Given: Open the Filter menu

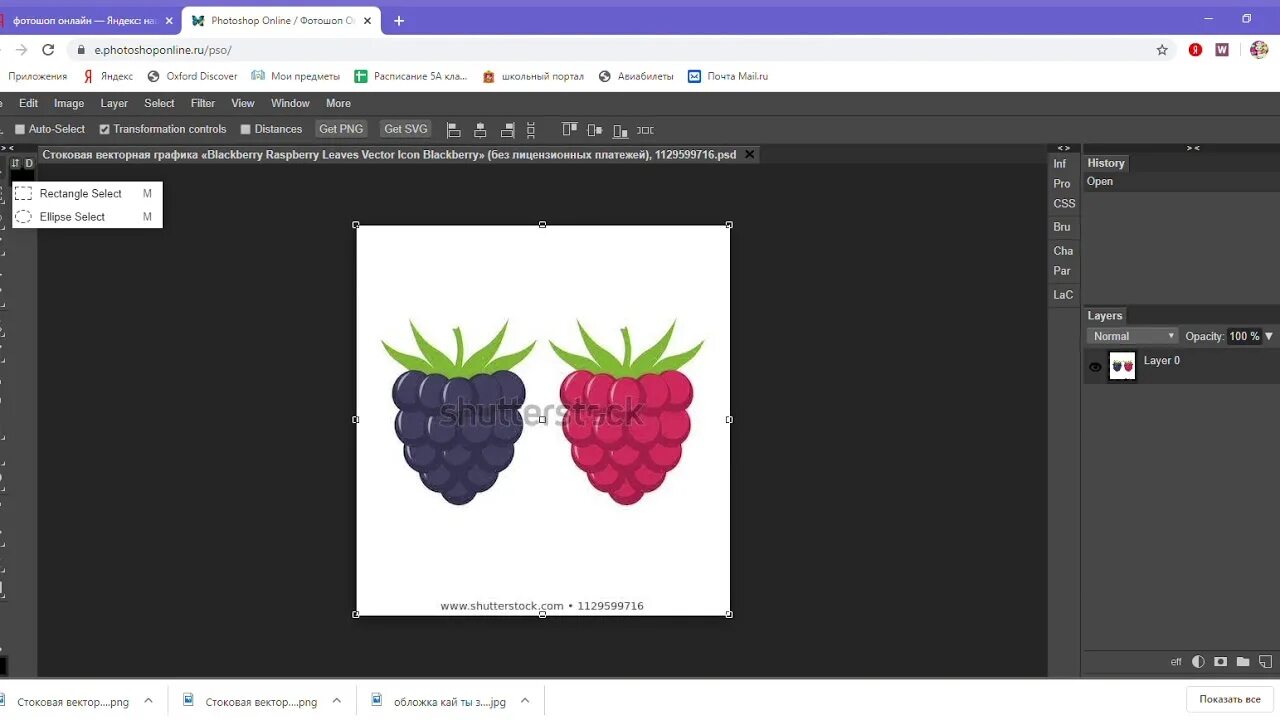Looking at the screenshot, I should tap(203, 103).
